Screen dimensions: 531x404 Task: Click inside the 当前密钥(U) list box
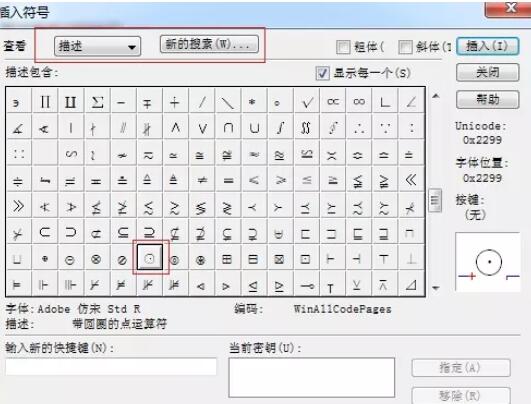pos(312,377)
